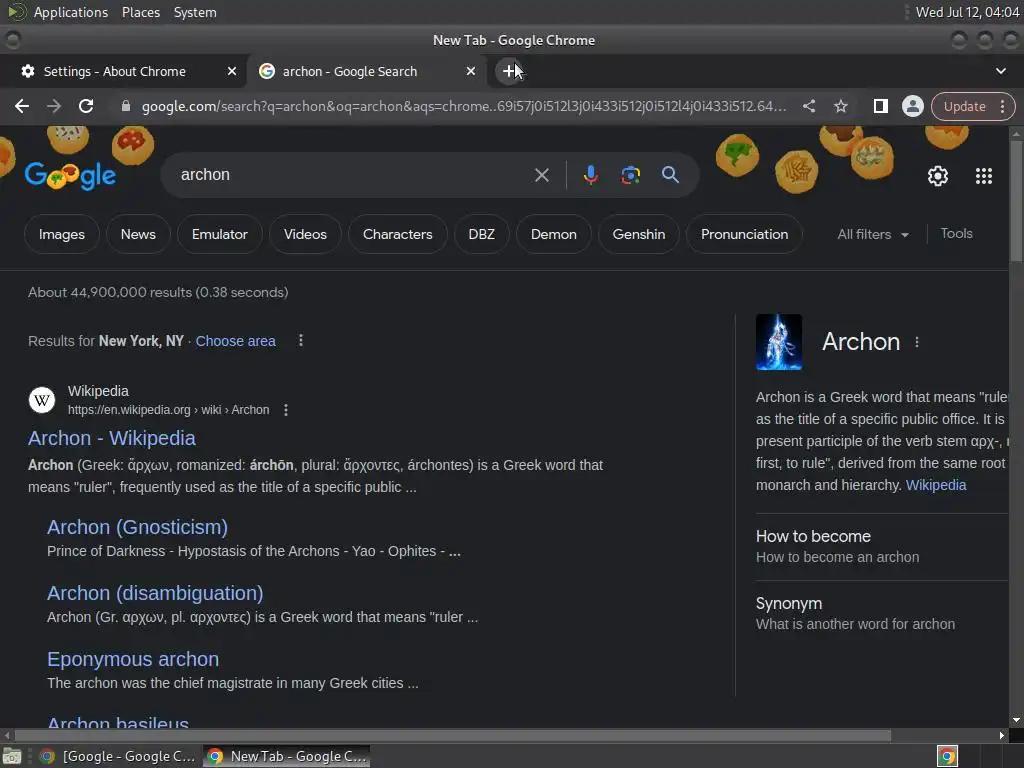This screenshot has height=768, width=1024.
Task: Open the Eponymous archon sublink
Action: (x=133, y=659)
